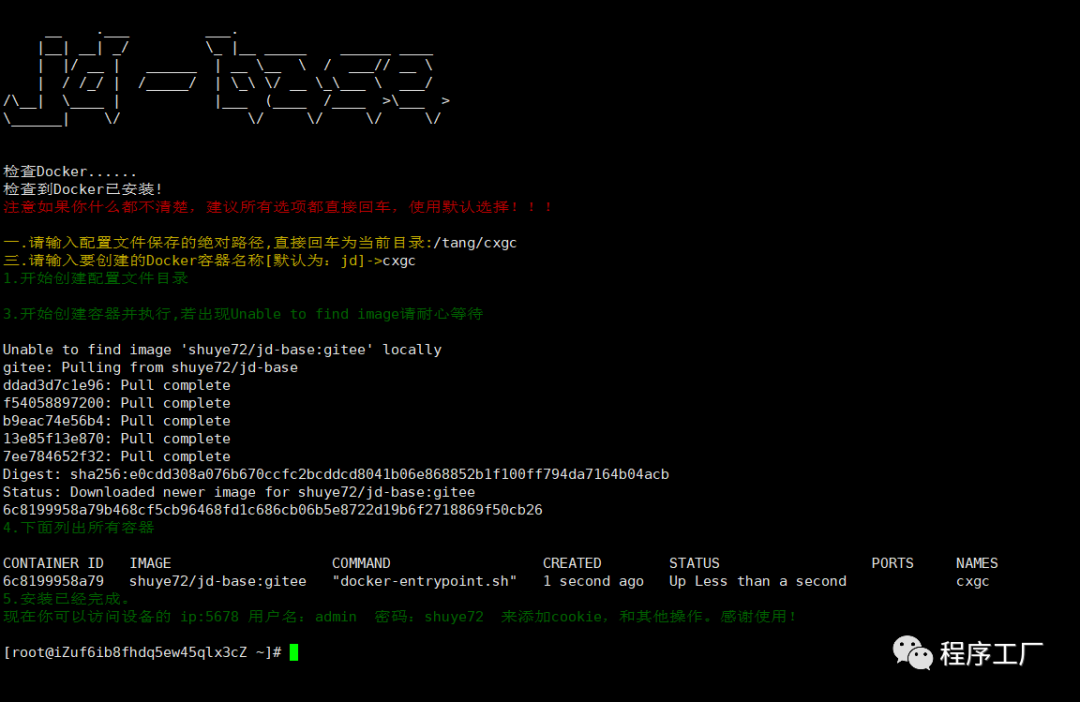1080x702 pixels.
Task: Click the line '检查Docker......'
Action: [70, 172]
